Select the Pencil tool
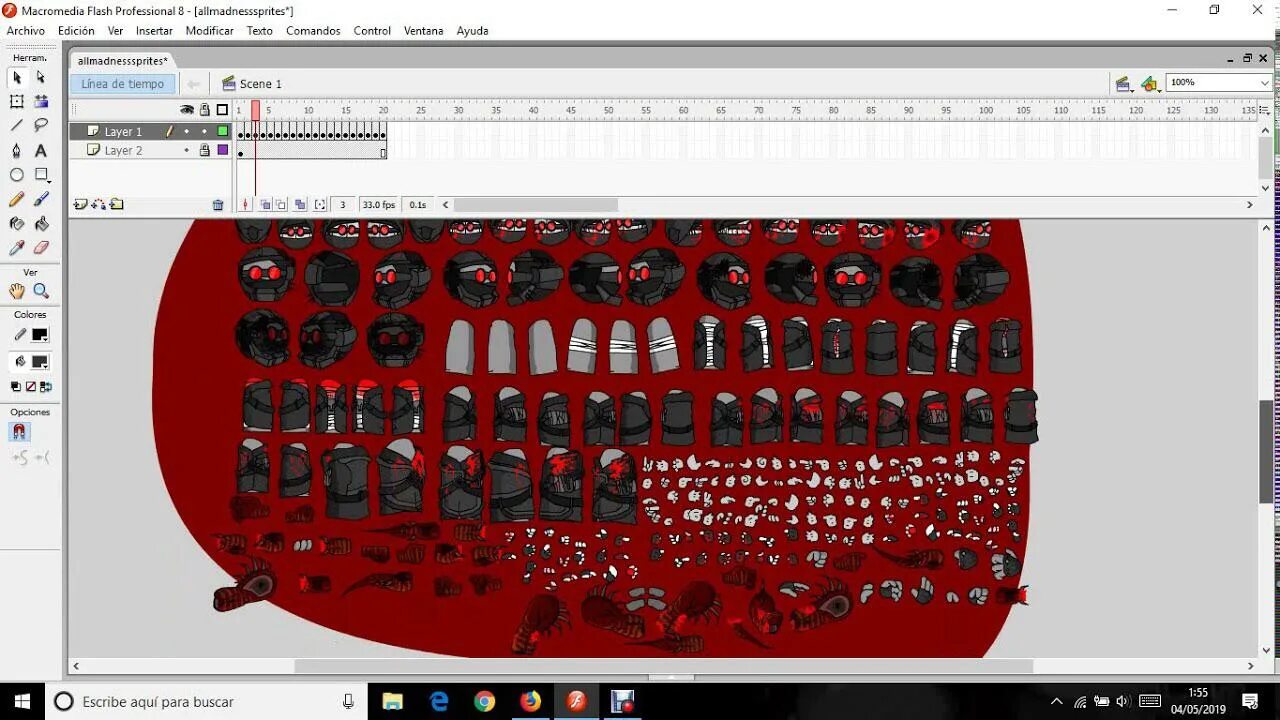1280x720 pixels. [x=17, y=199]
